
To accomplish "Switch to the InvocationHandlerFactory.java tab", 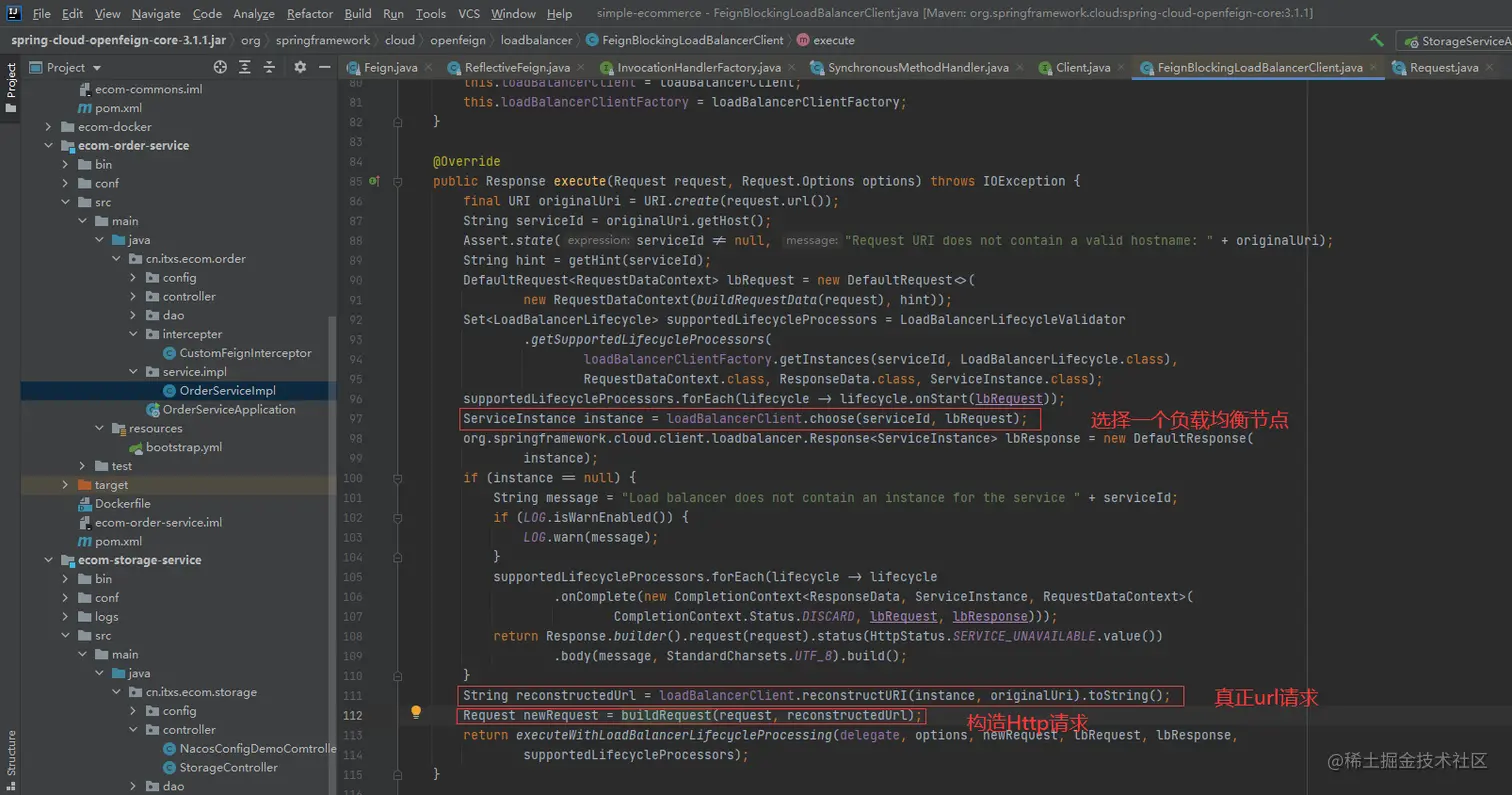I will point(699,68).
